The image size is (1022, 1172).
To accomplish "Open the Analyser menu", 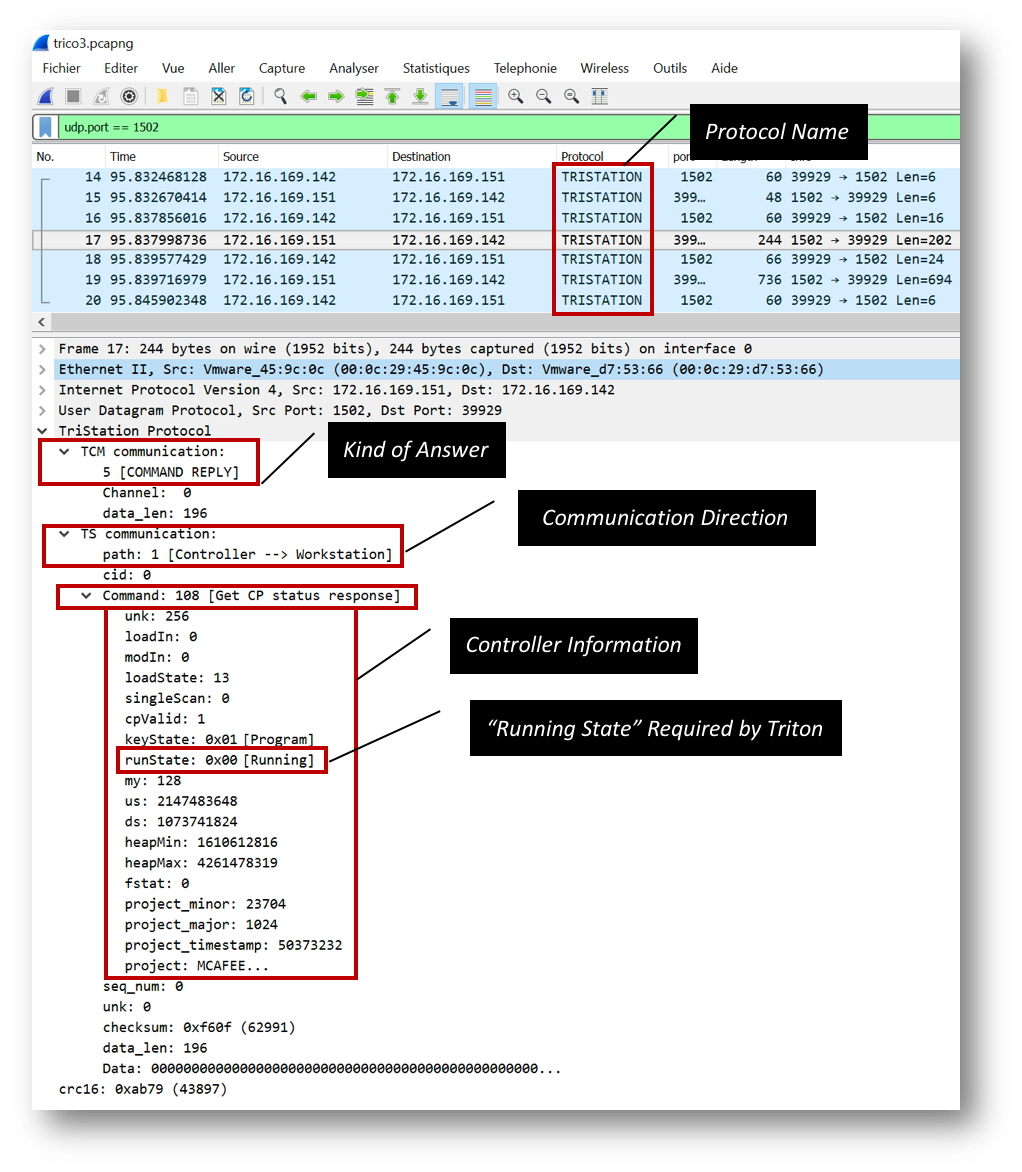I will (354, 68).
